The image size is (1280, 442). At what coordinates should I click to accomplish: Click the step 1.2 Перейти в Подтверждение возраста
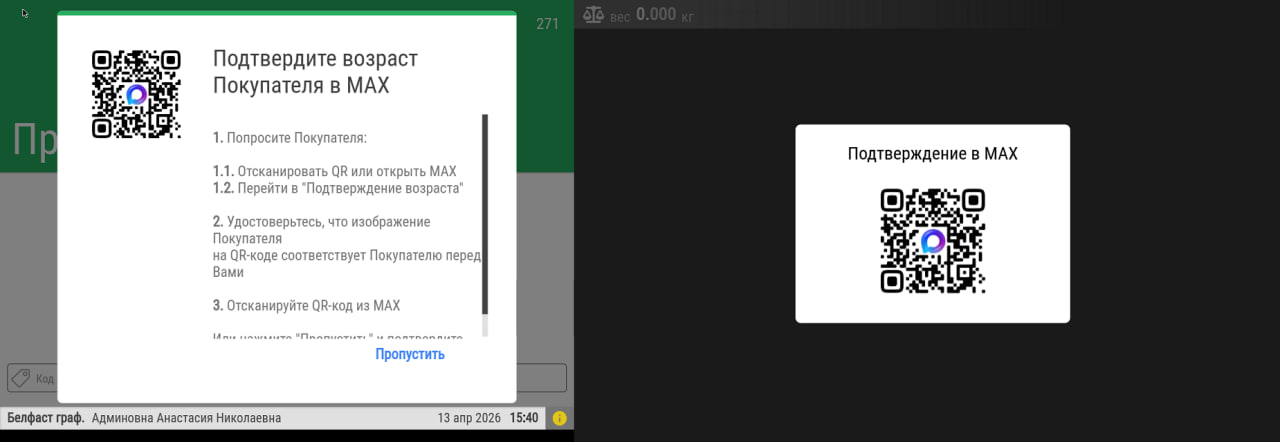[338, 188]
